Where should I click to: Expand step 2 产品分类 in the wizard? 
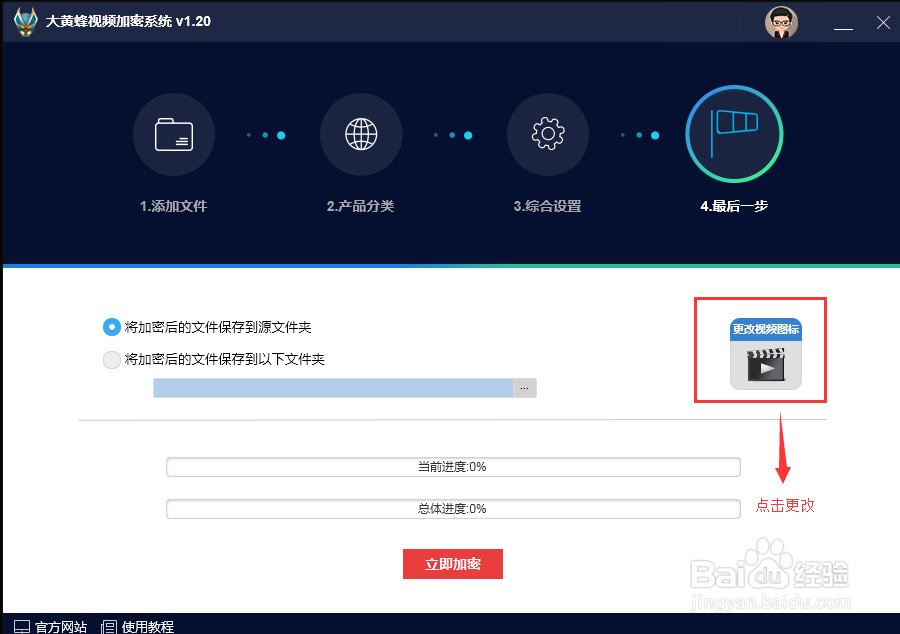click(361, 134)
